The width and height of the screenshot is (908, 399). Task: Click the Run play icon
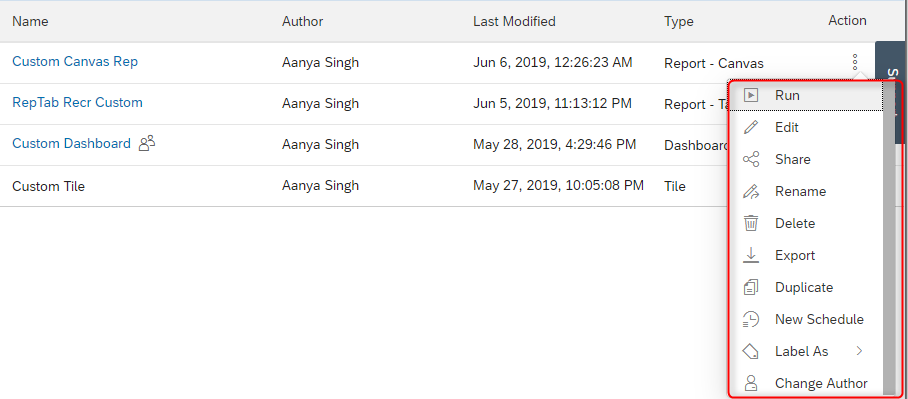[751, 95]
